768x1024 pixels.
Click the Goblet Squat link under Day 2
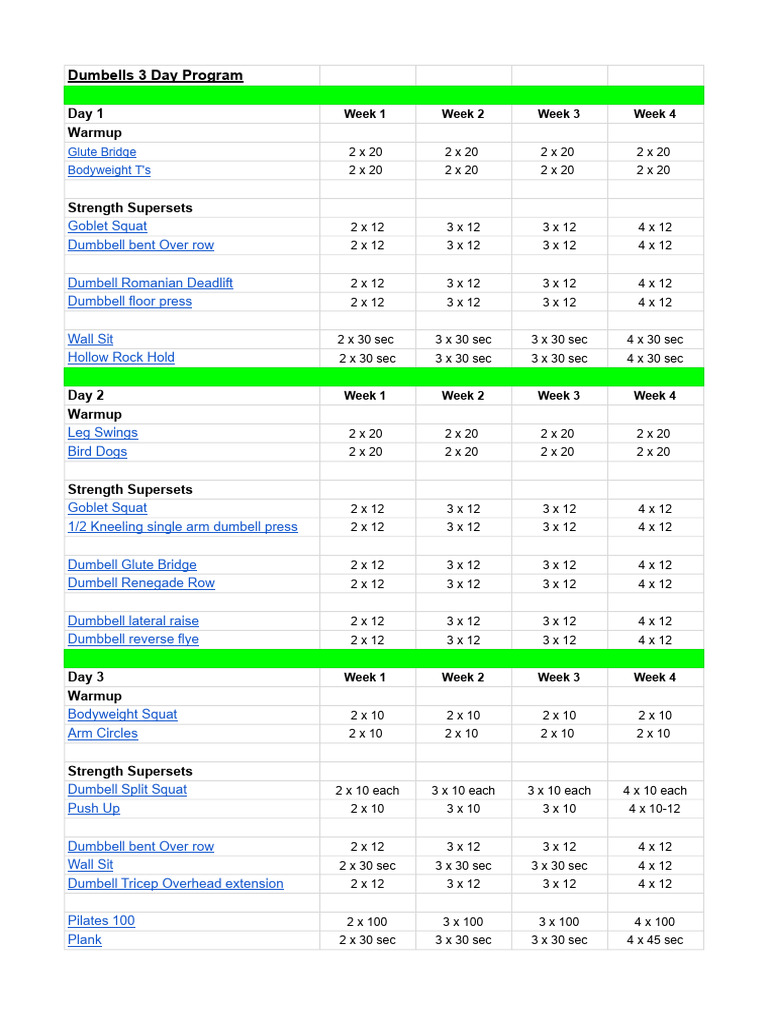107,507
